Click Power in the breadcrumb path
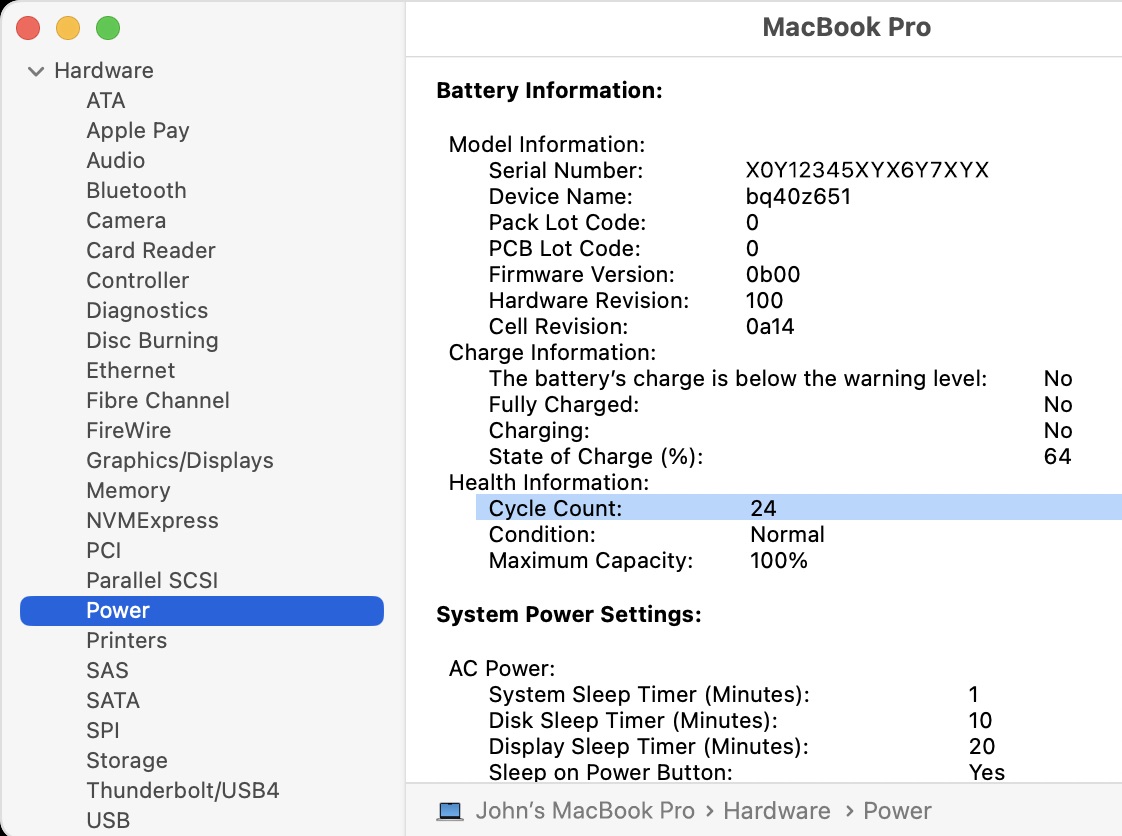 pos(897,810)
